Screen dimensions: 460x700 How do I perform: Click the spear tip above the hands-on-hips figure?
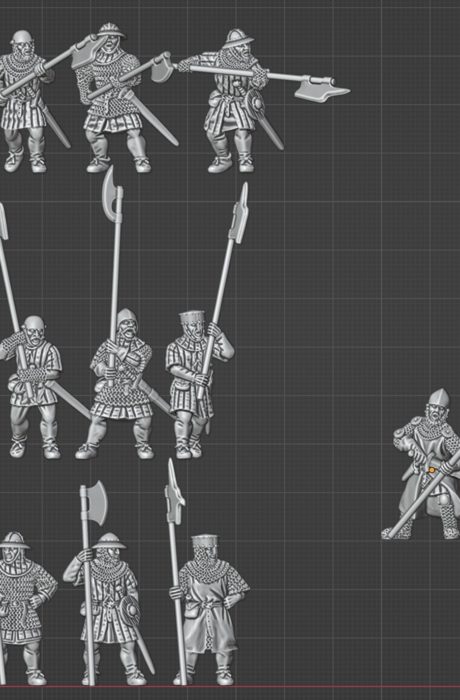pyautogui.click(x=174, y=491)
